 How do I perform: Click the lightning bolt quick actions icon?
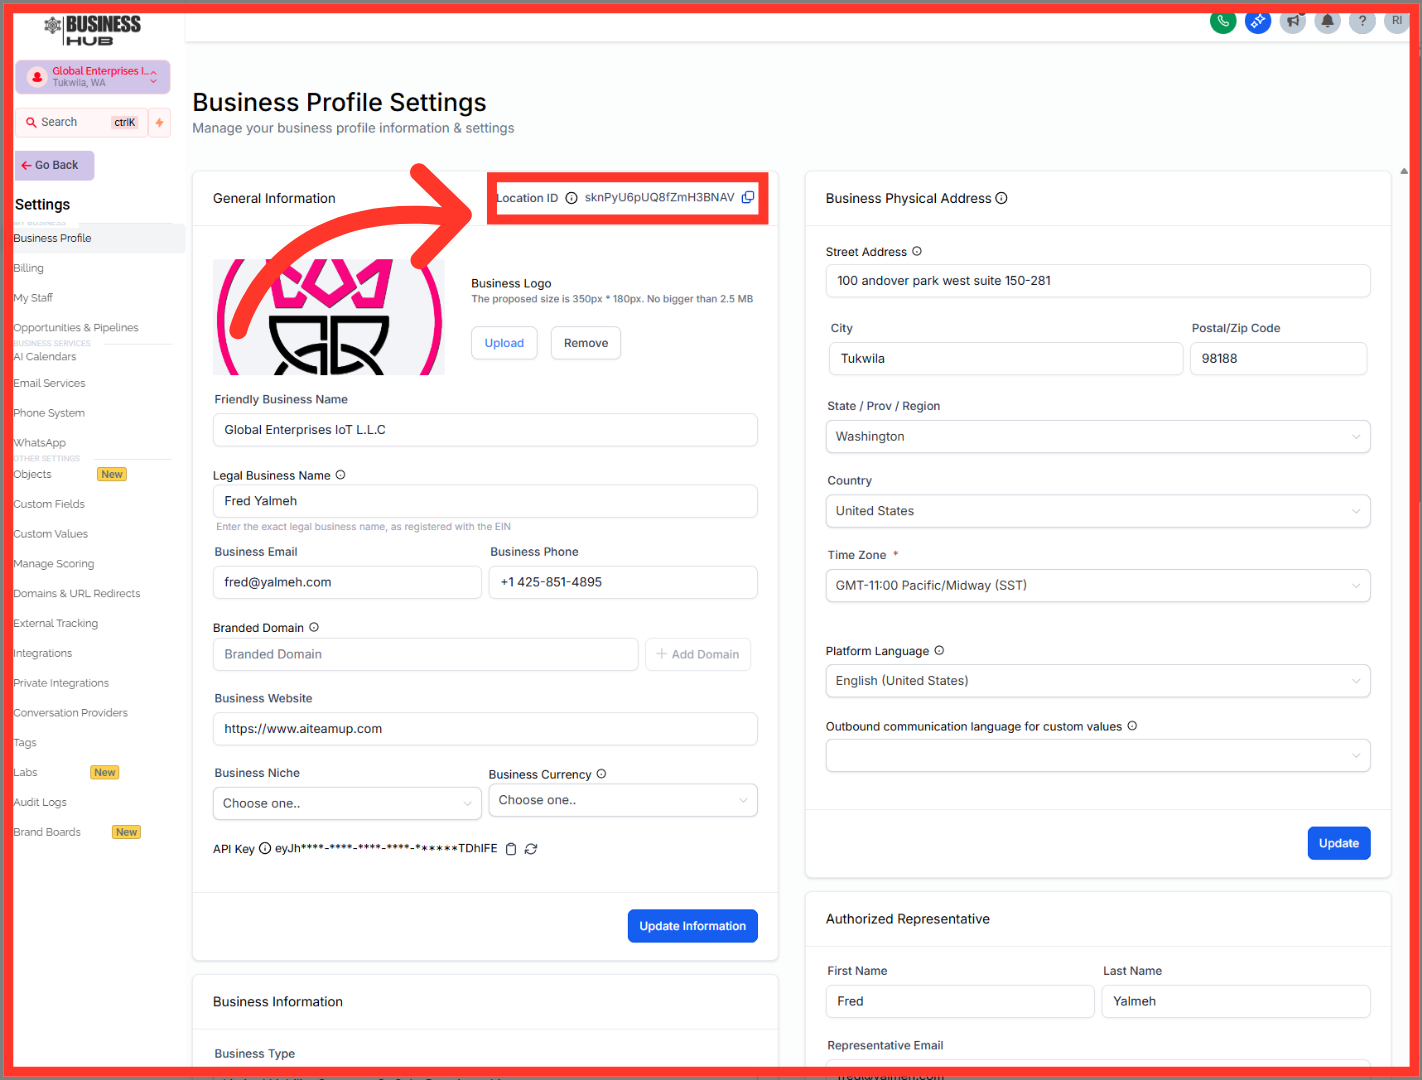(159, 123)
